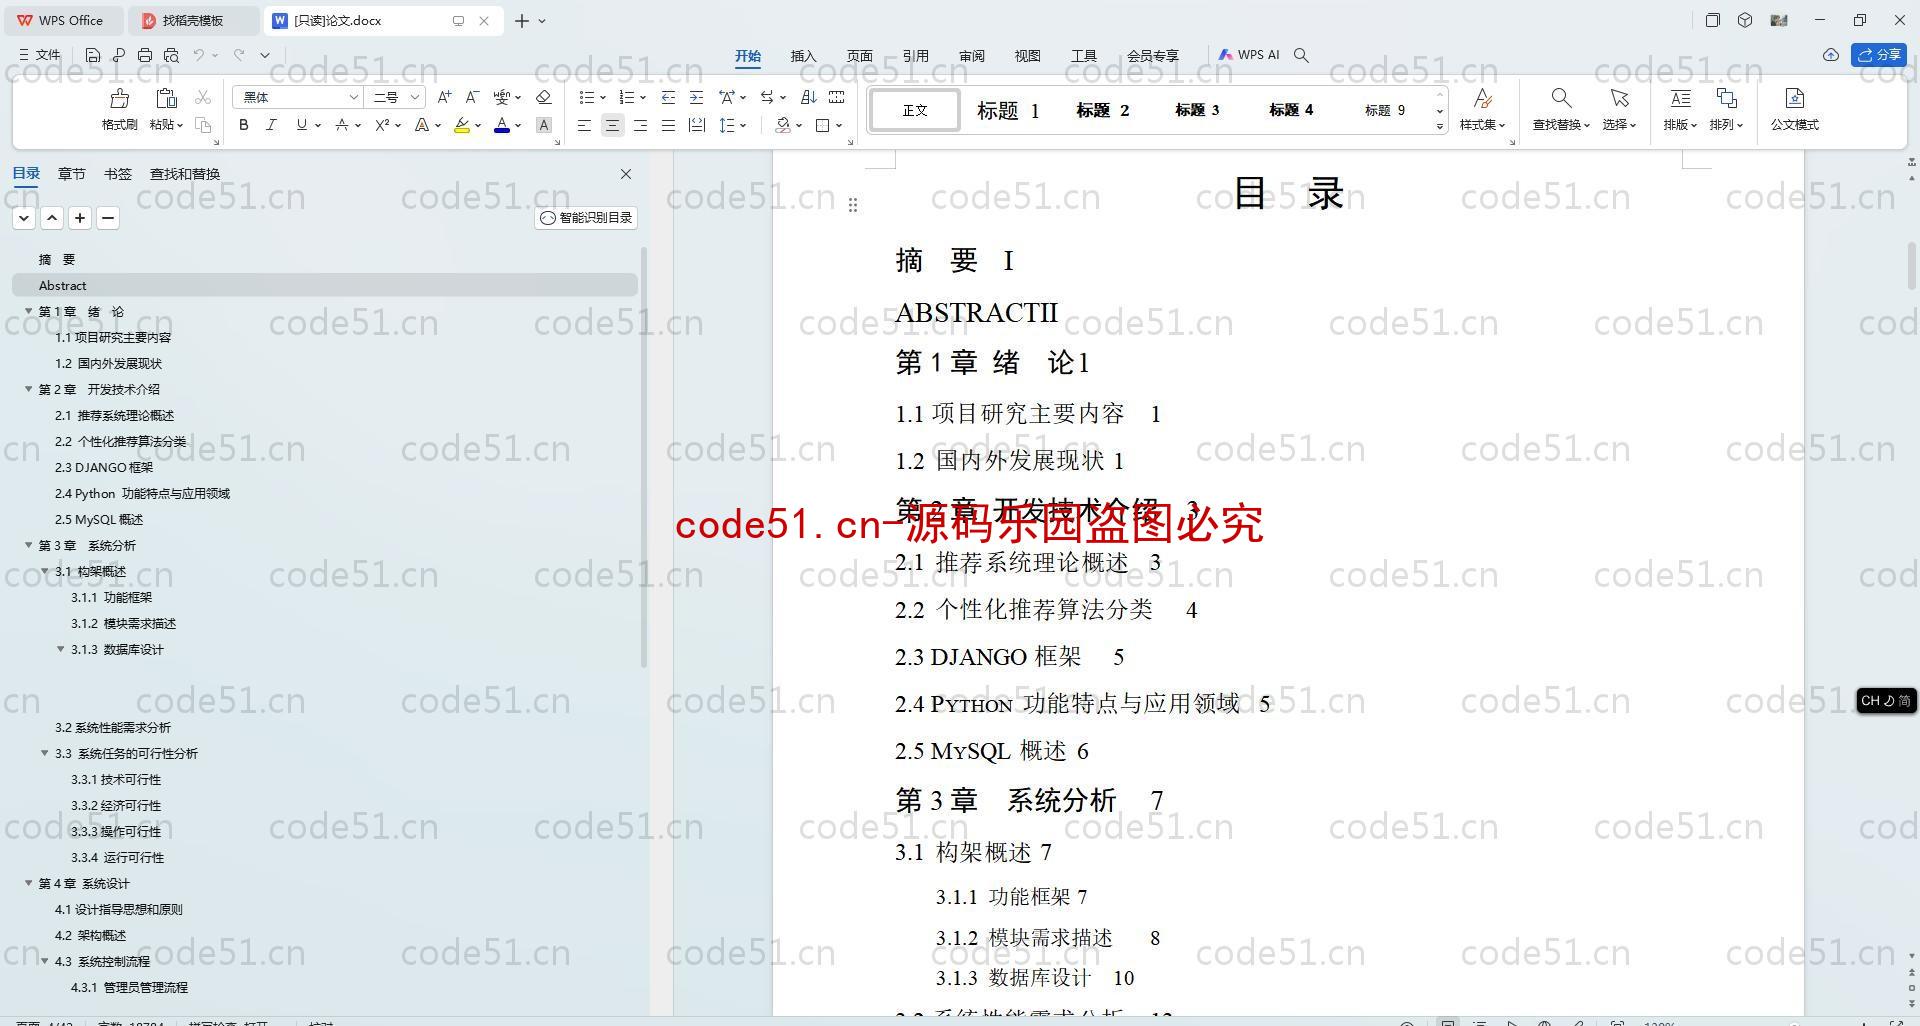Switch to 书签 tab in navigation pane

(117, 174)
